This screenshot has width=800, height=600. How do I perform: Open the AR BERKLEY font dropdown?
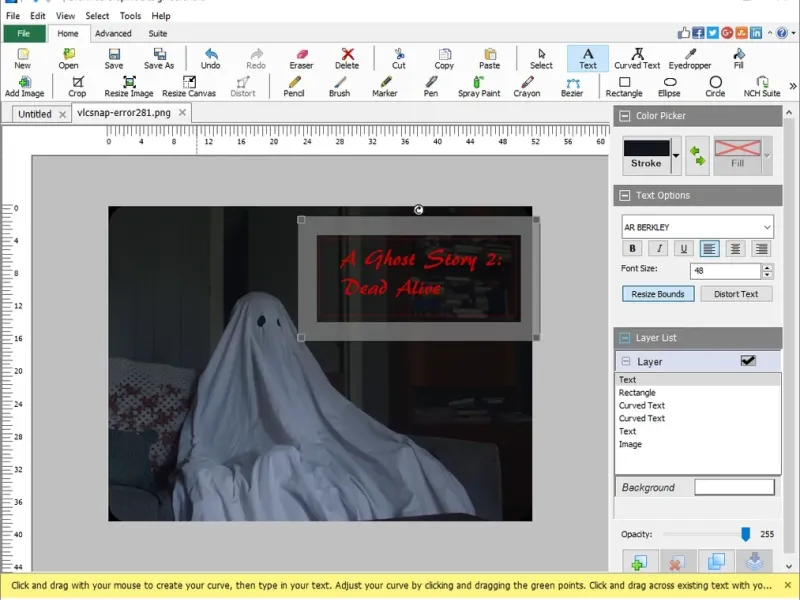point(766,227)
